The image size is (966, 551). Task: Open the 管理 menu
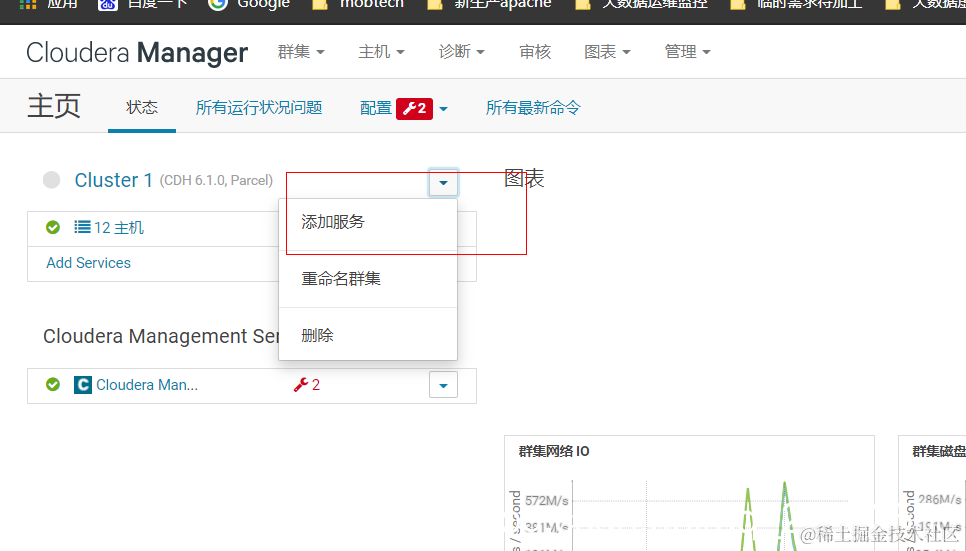[x=687, y=52]
